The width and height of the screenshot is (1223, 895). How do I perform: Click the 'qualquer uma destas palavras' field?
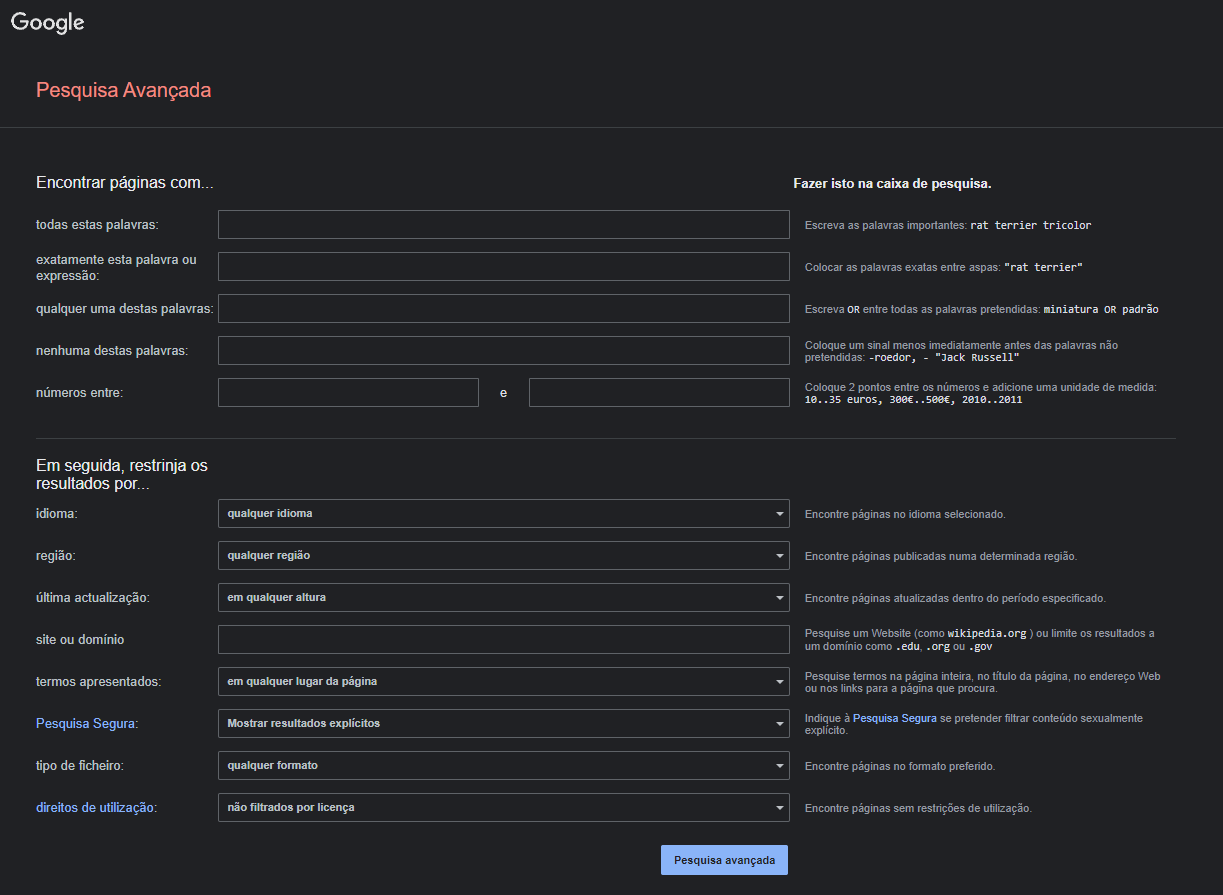tap(504, 309)
